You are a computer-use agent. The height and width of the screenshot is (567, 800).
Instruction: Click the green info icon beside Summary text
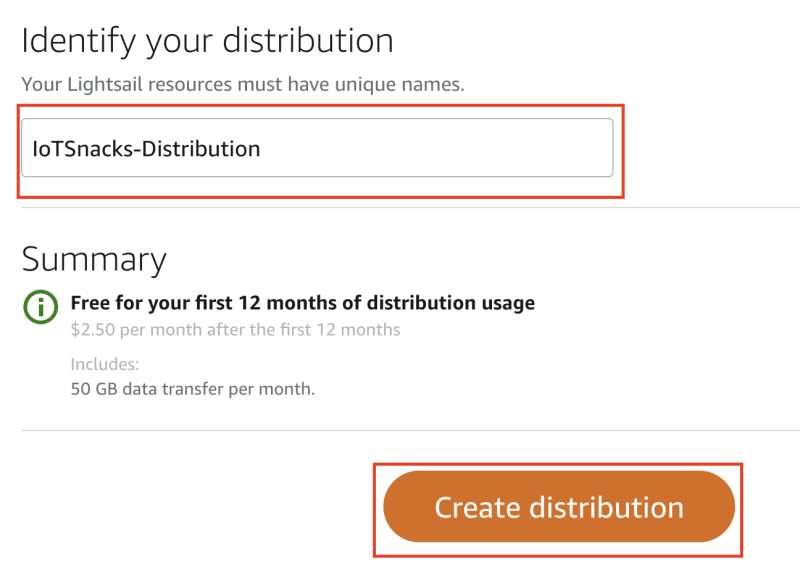tap(40, 307)
